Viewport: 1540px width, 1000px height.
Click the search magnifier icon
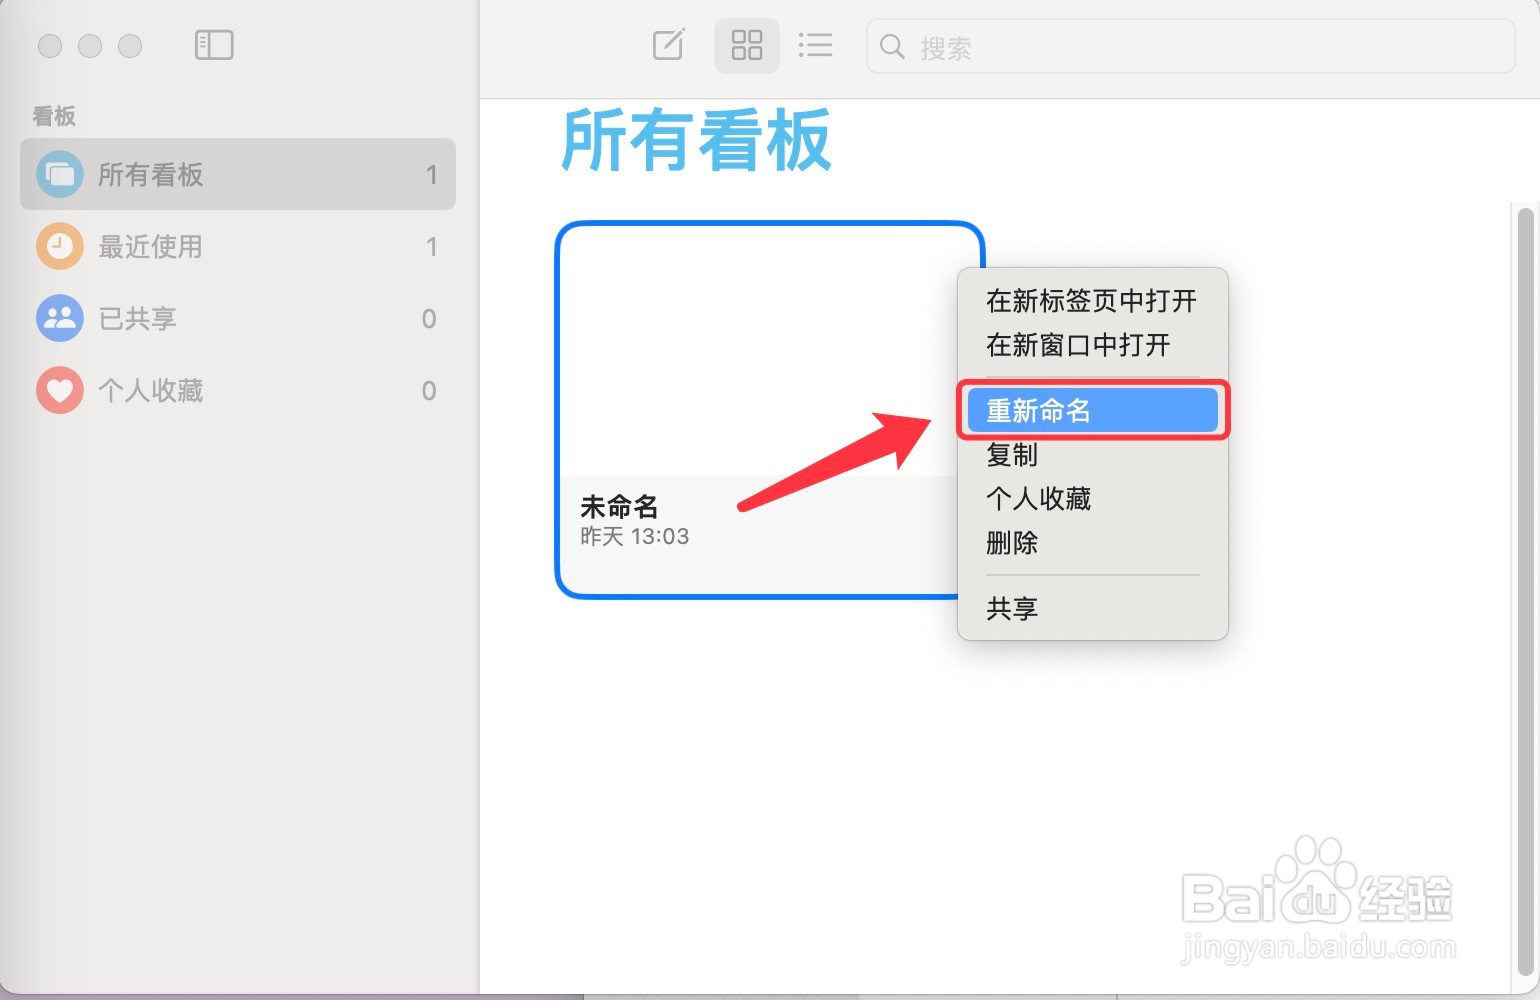892,46
